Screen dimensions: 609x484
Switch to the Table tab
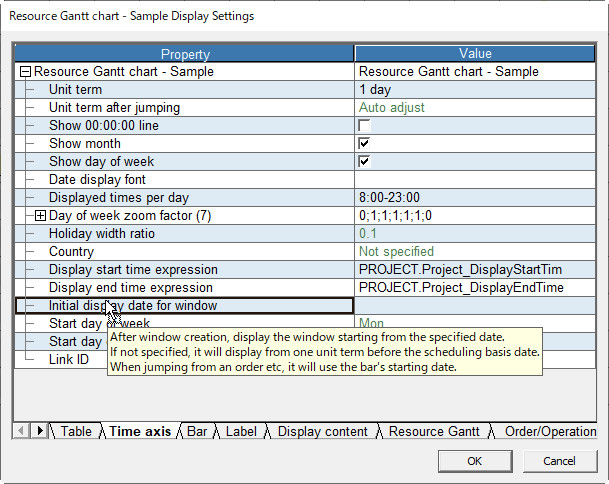pyautogui.click(x=75, y=431)
